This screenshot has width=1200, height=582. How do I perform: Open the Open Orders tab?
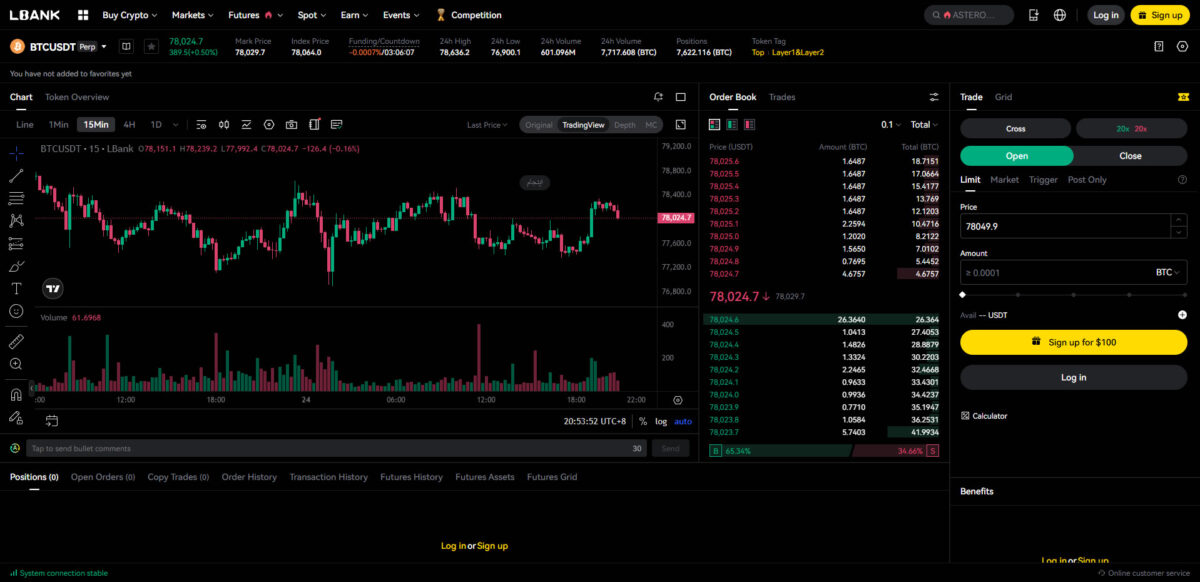click(103, 477)
